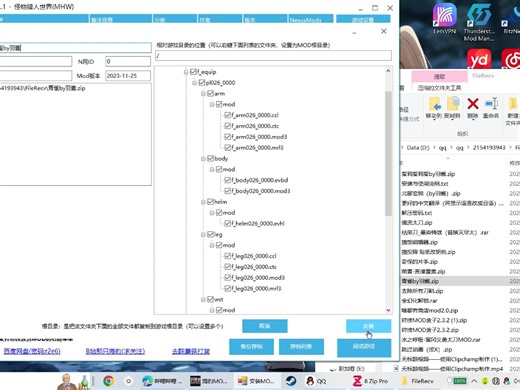Click the save list button
This screenshot has height=390, width=520.
tap(301, 347)
